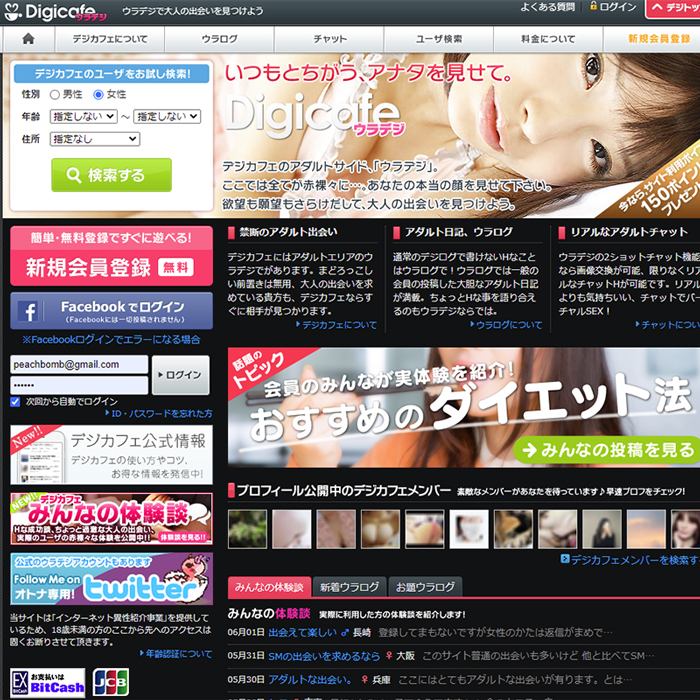
Task: Click Facebookログインでエラーになる場合 link
Action: click(x=112, y=340)
